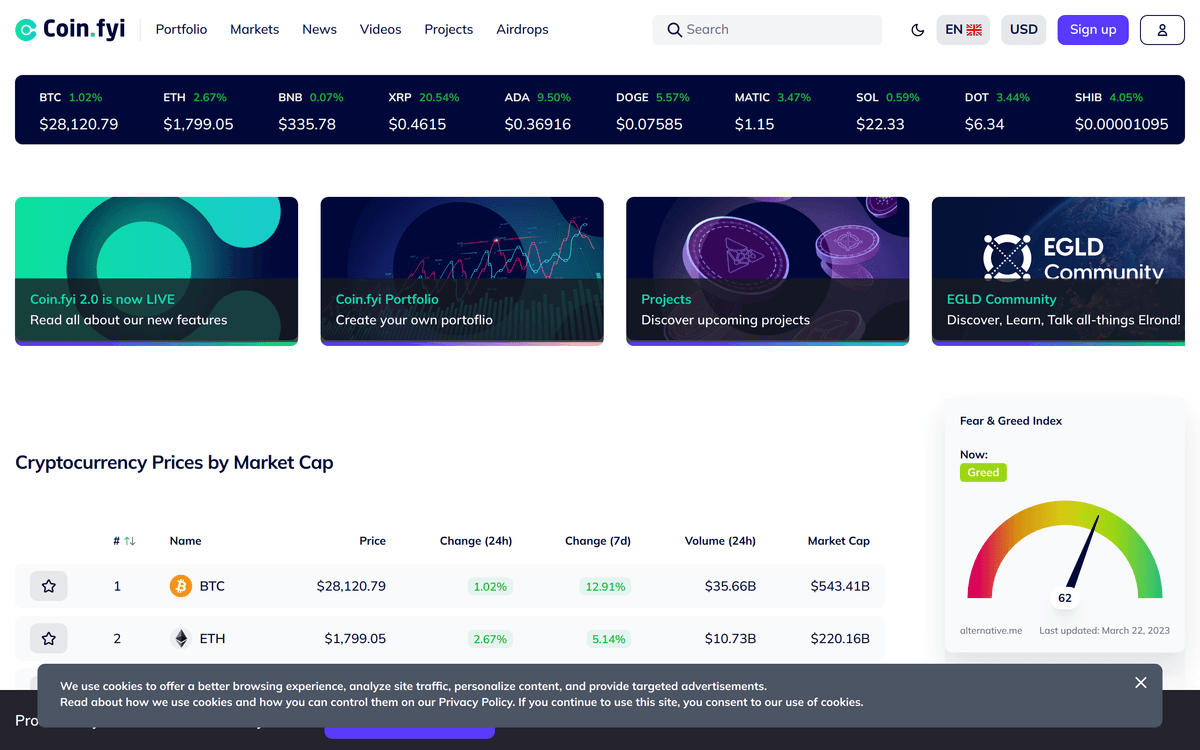Open the Markets menu item
This screenshot has height=750, width=1200.
click(255, 29)
